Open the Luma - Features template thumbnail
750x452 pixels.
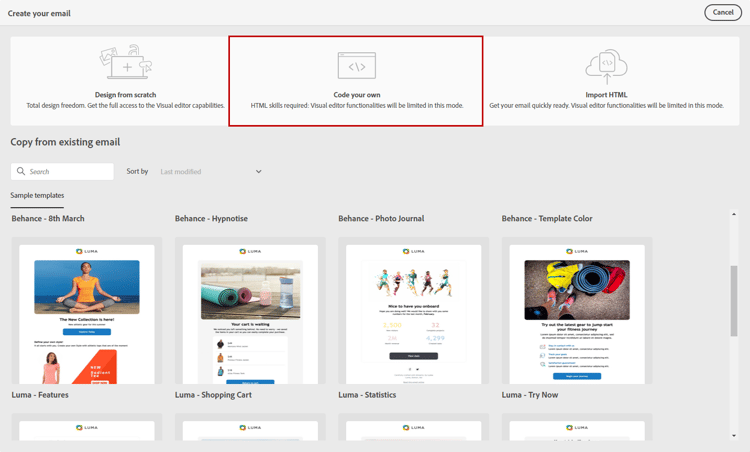pos(87,310)
